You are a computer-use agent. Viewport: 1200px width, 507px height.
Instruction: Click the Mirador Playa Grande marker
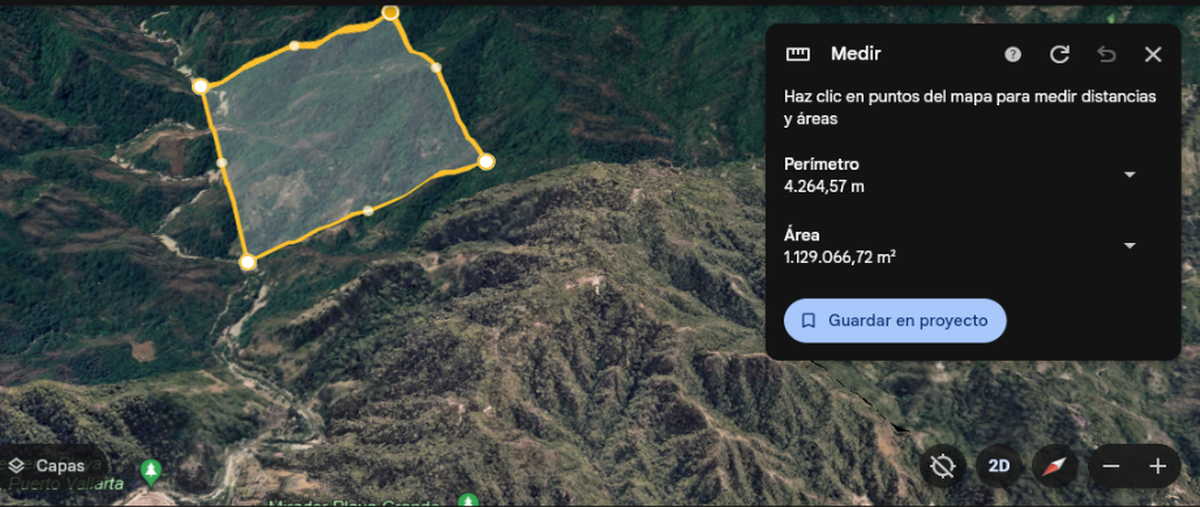(467, 499)
